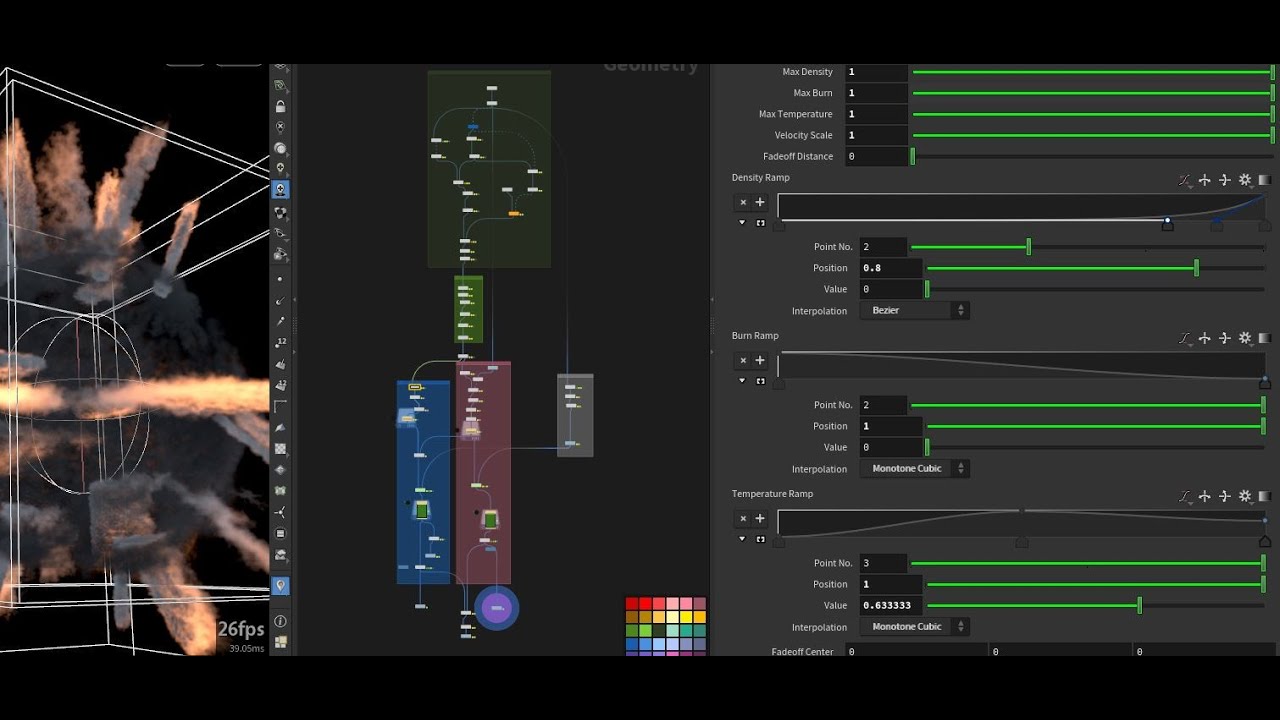1280x720 pixels.
Task: Add a point to Density Ramp
Action: [x=760, y=202]
